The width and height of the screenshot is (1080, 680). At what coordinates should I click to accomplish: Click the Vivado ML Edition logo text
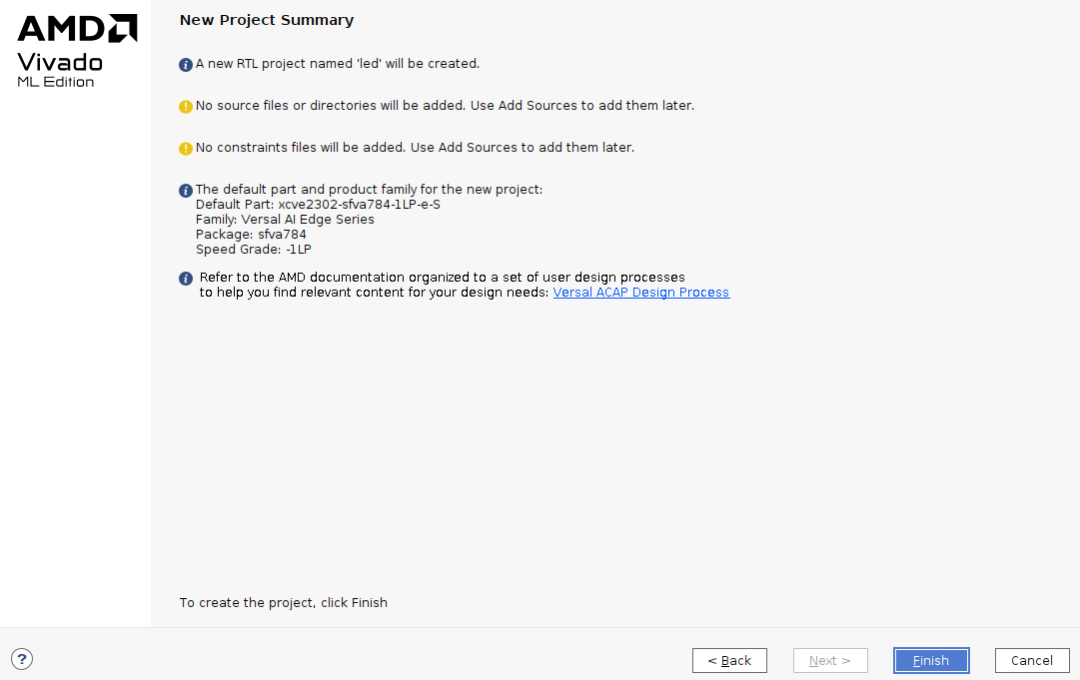(x=60, y=70)
